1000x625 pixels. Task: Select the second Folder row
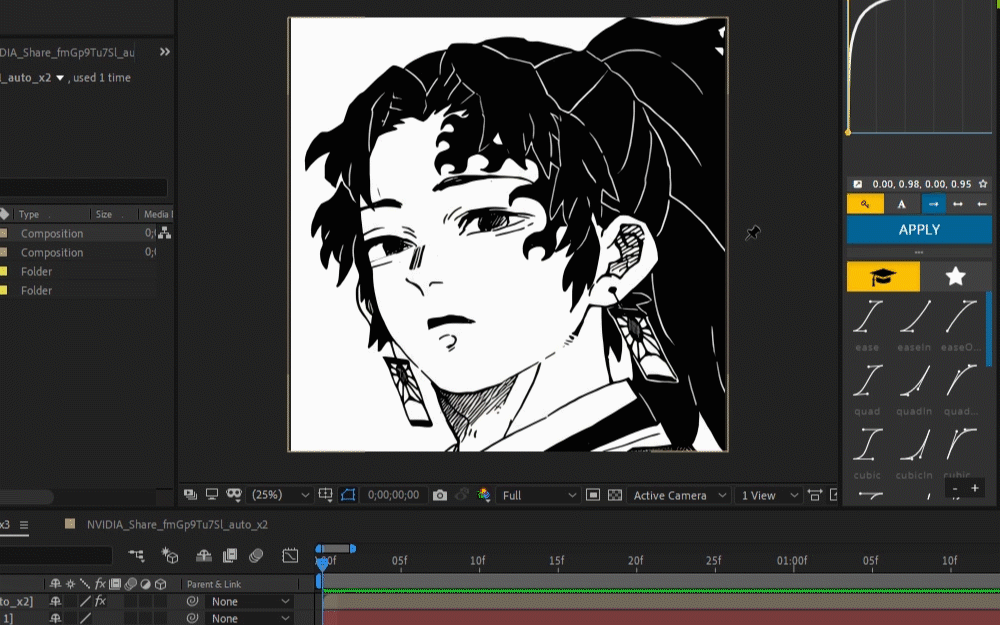click(x=79, y=291)
